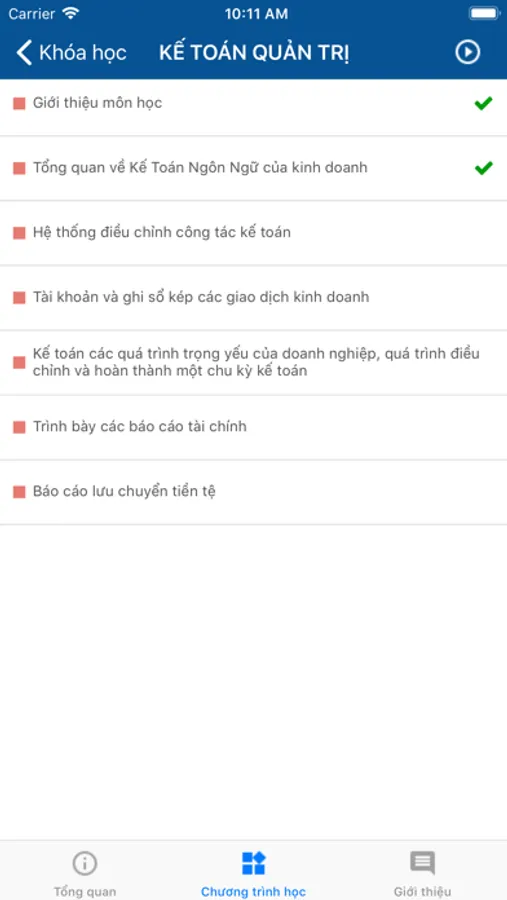Open the Tổng quan info icon tab
This screenshot has height=900, width=507.
click(84, 863)
